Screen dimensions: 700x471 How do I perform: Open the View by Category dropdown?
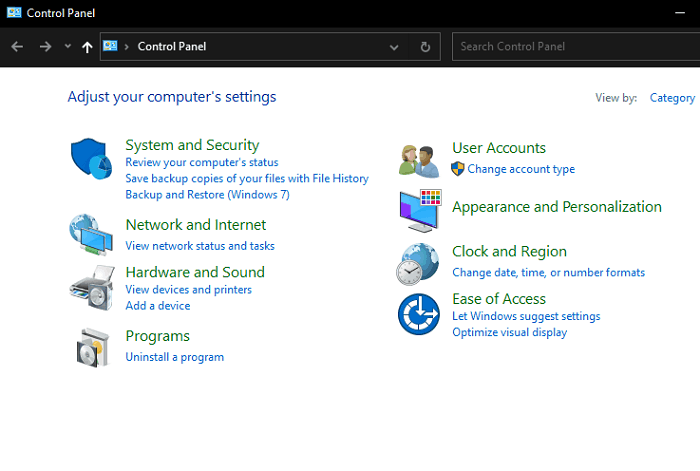coord(672,98)
